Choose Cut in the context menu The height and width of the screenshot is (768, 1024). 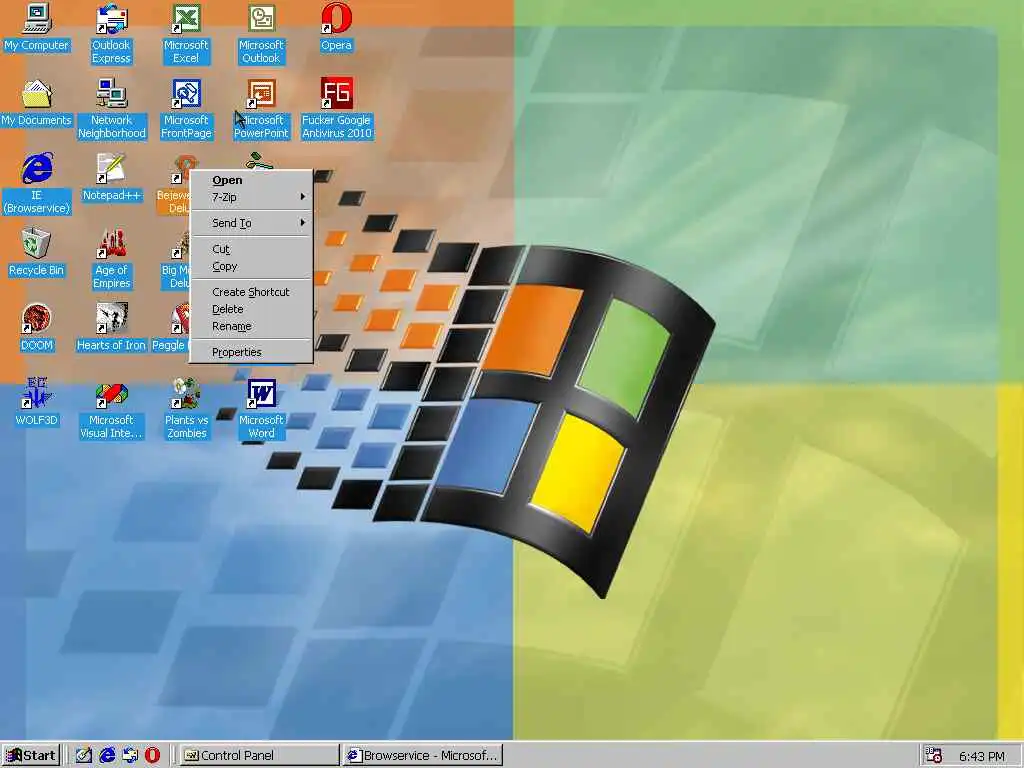pos(251,249)
